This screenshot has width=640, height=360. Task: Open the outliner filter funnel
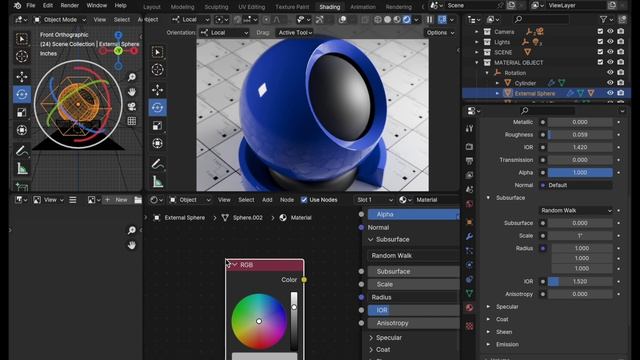pos(603,19)
